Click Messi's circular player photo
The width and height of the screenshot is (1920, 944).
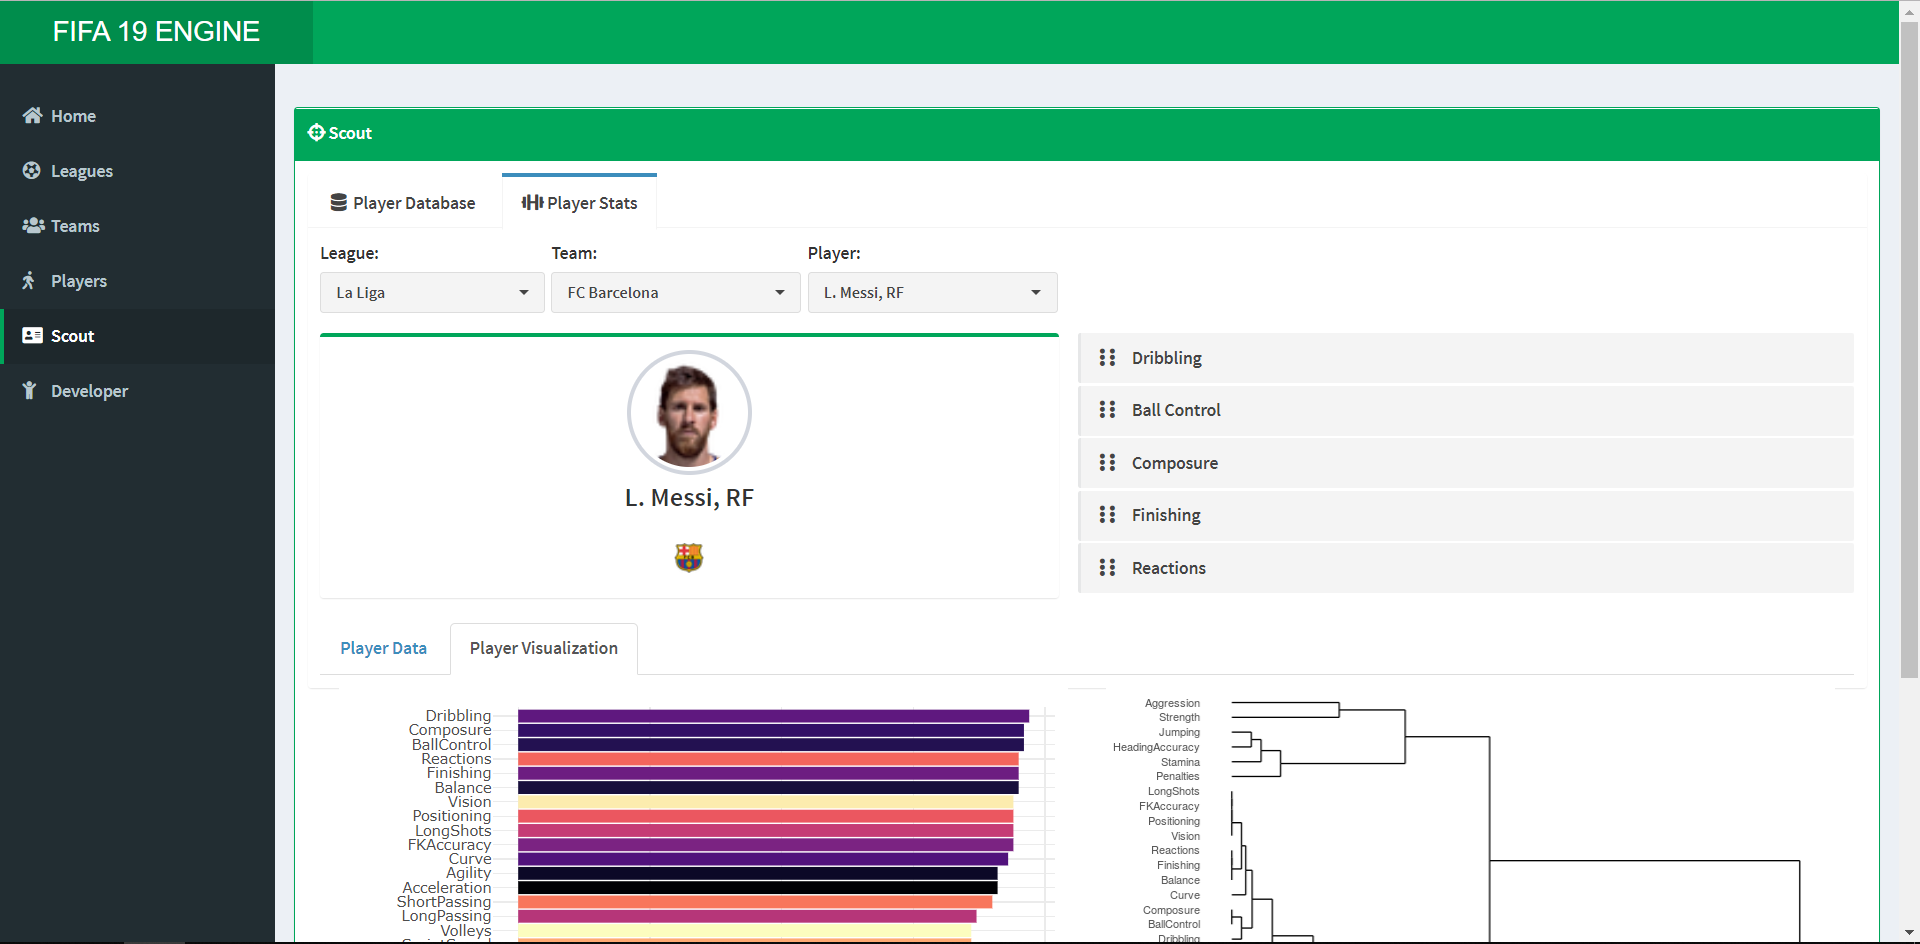(x=689, y=412)
